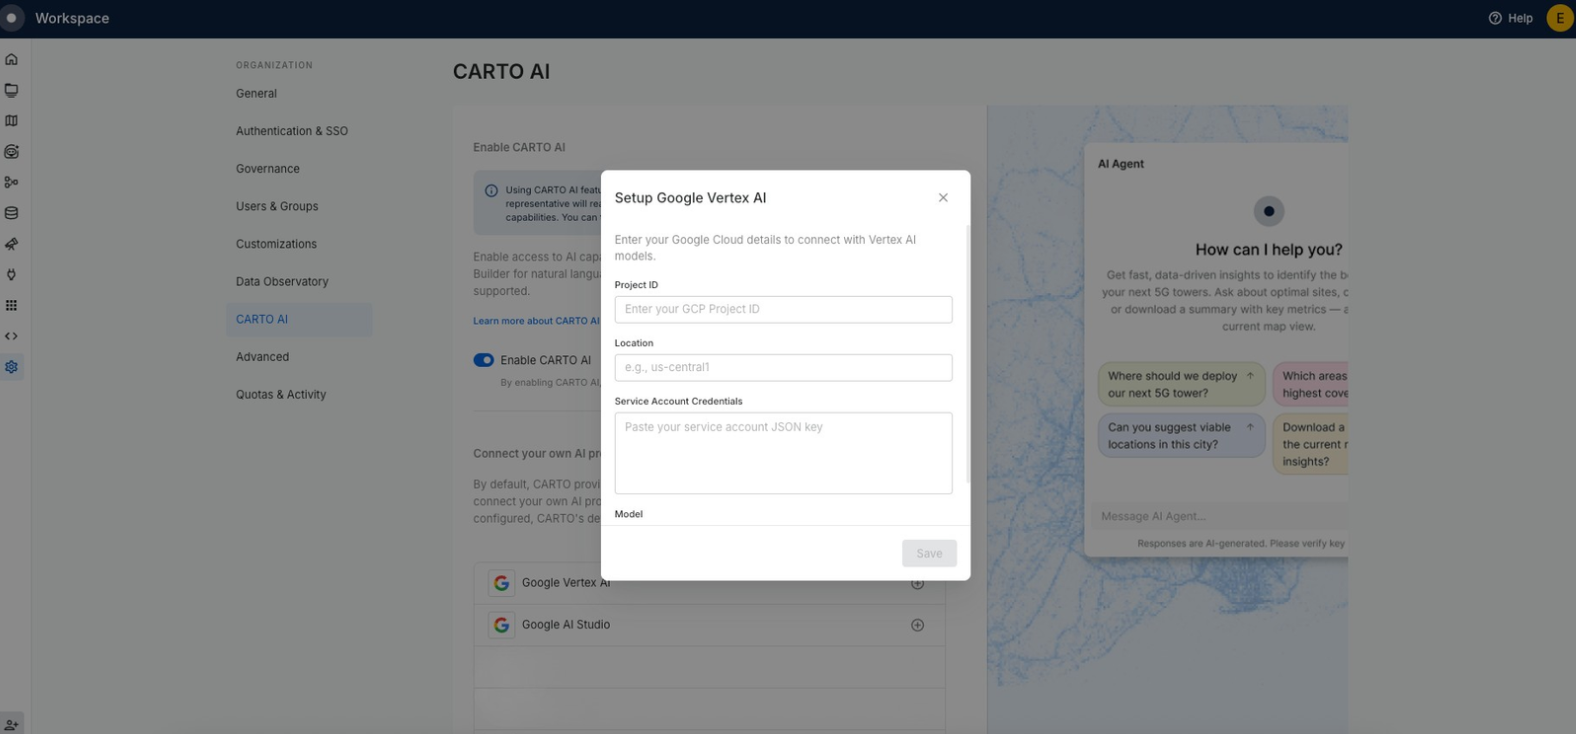The image size is (1576, 734).
Task: Click the 'Model' field label in dialog
Action: click(629, 514)
